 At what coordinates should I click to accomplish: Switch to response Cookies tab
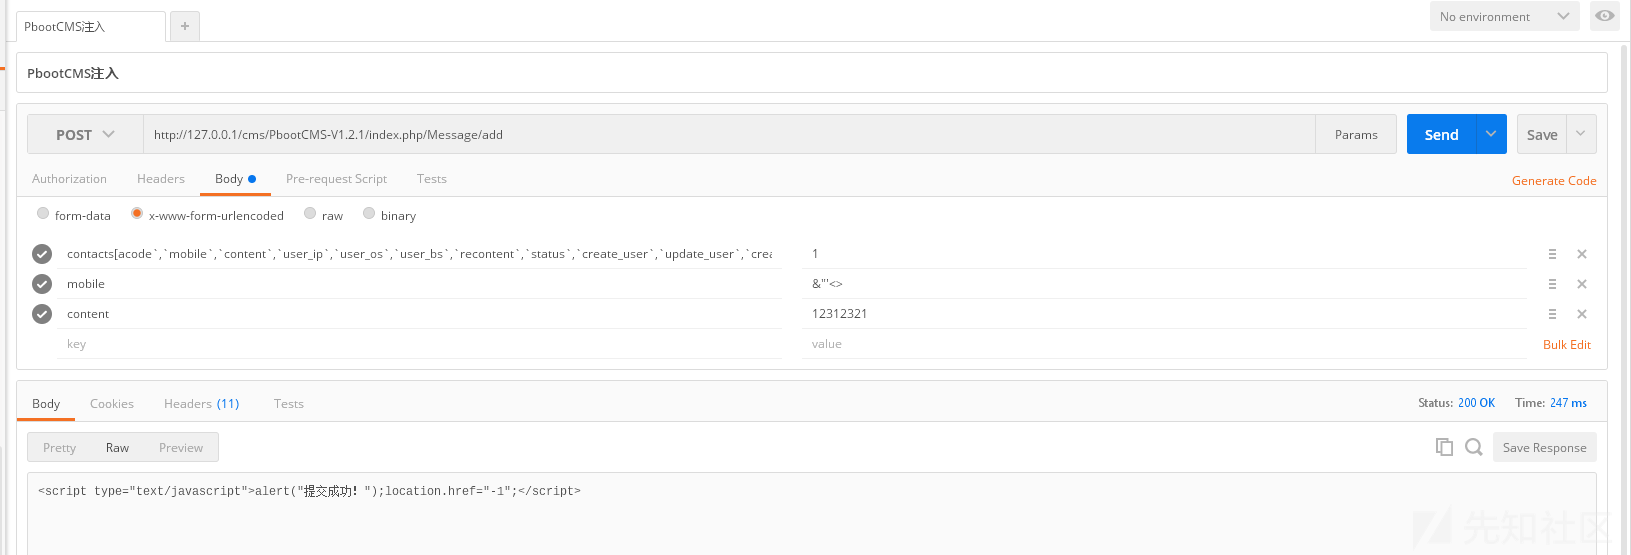click(x=112, y=404)
